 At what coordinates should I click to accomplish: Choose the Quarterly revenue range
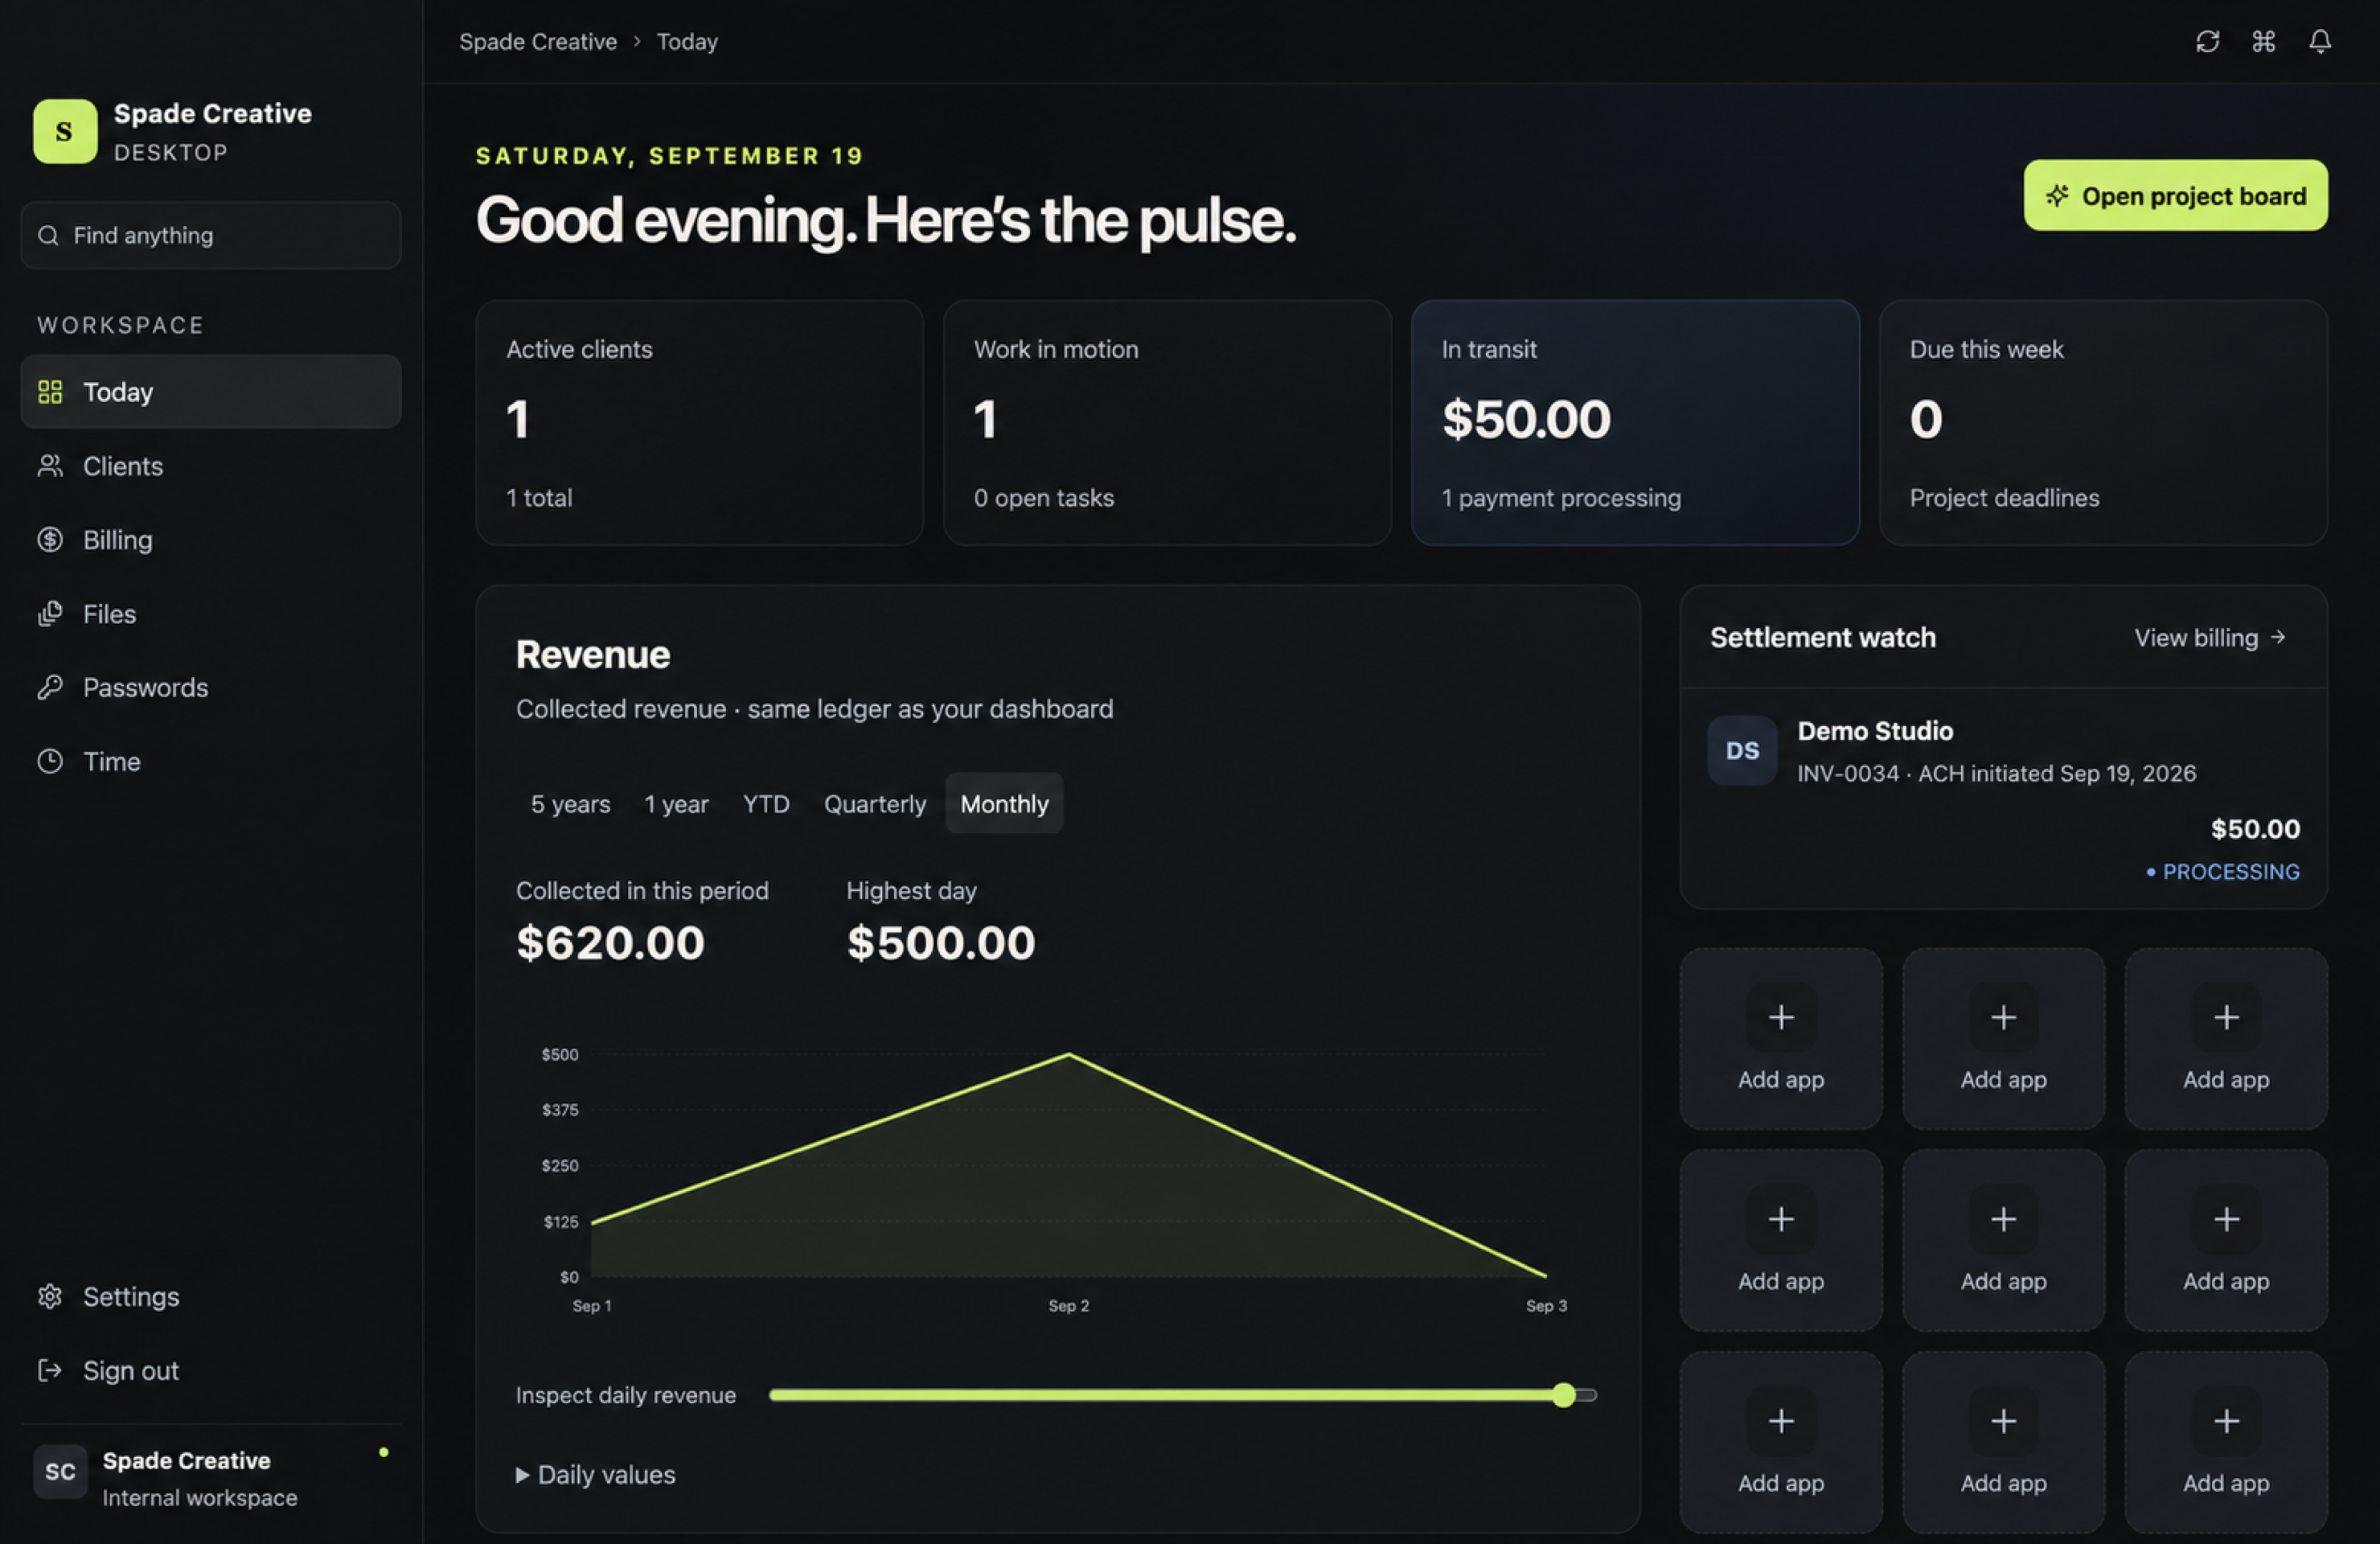click(x=875, y=804)
